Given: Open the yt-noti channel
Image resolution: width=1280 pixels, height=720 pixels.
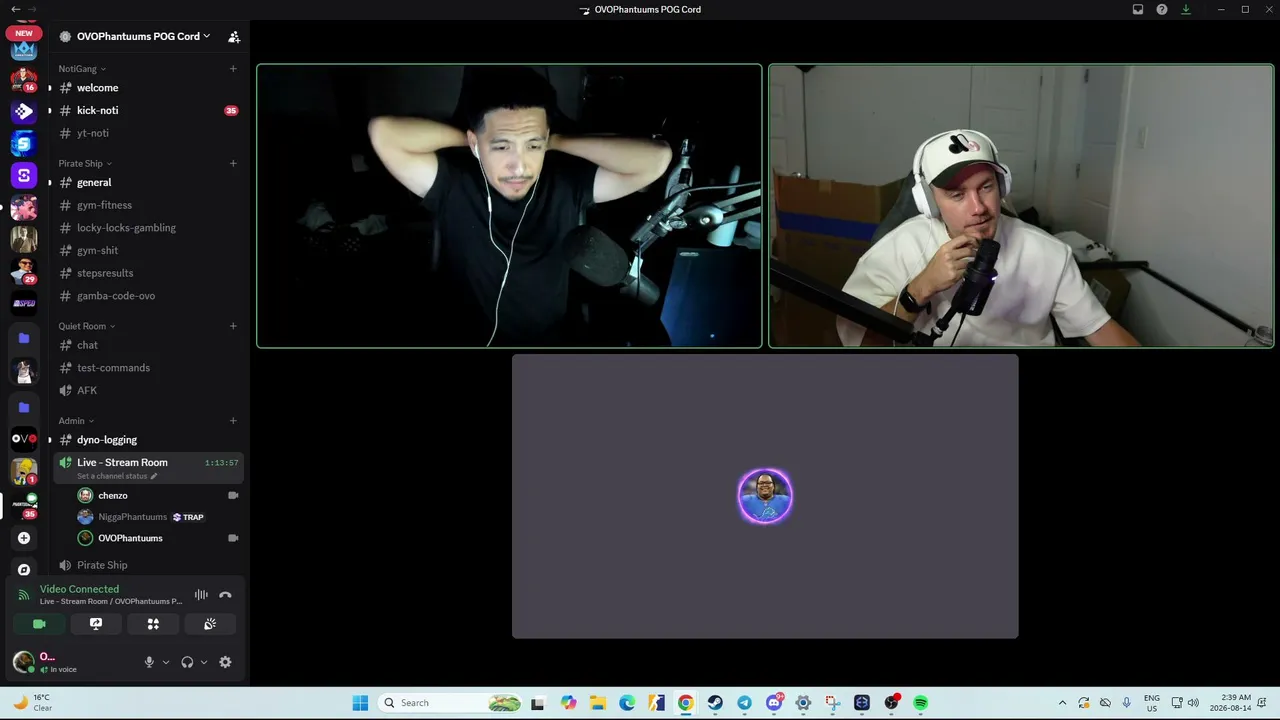Looking at the screenshot, I should [148, 133].
